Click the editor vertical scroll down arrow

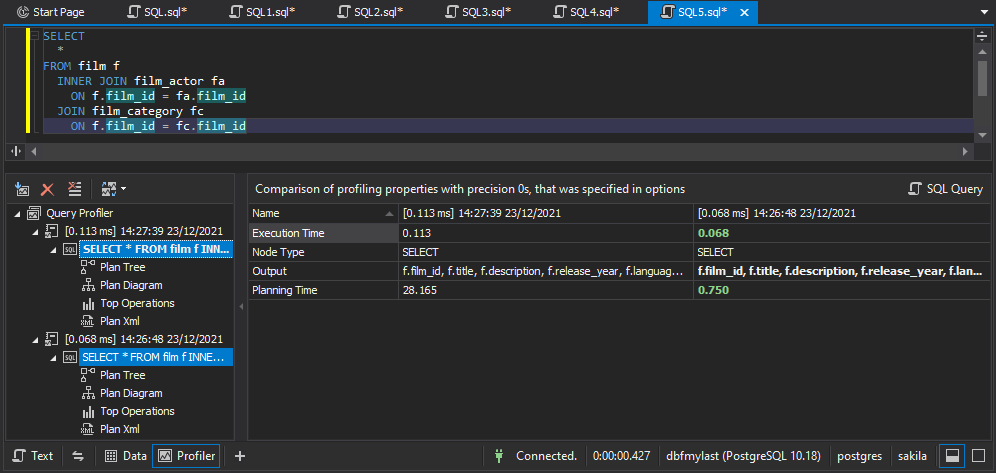click(982, 135)
